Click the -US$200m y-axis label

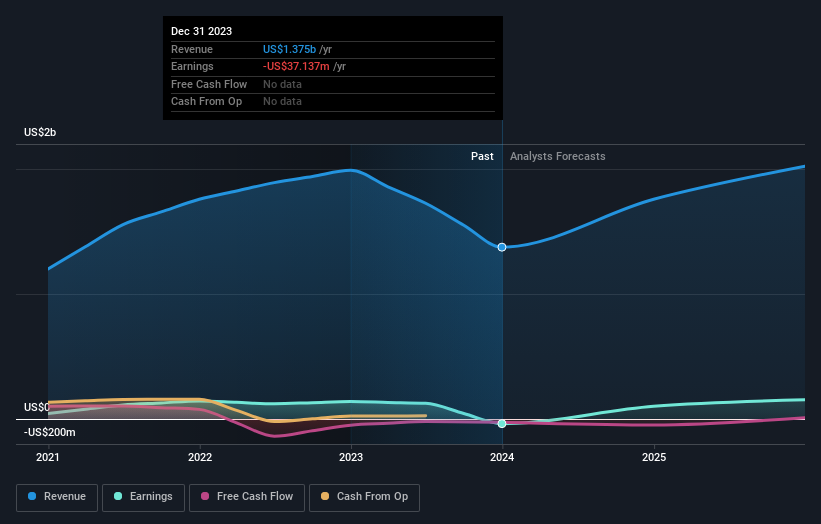tap(50, 432)
